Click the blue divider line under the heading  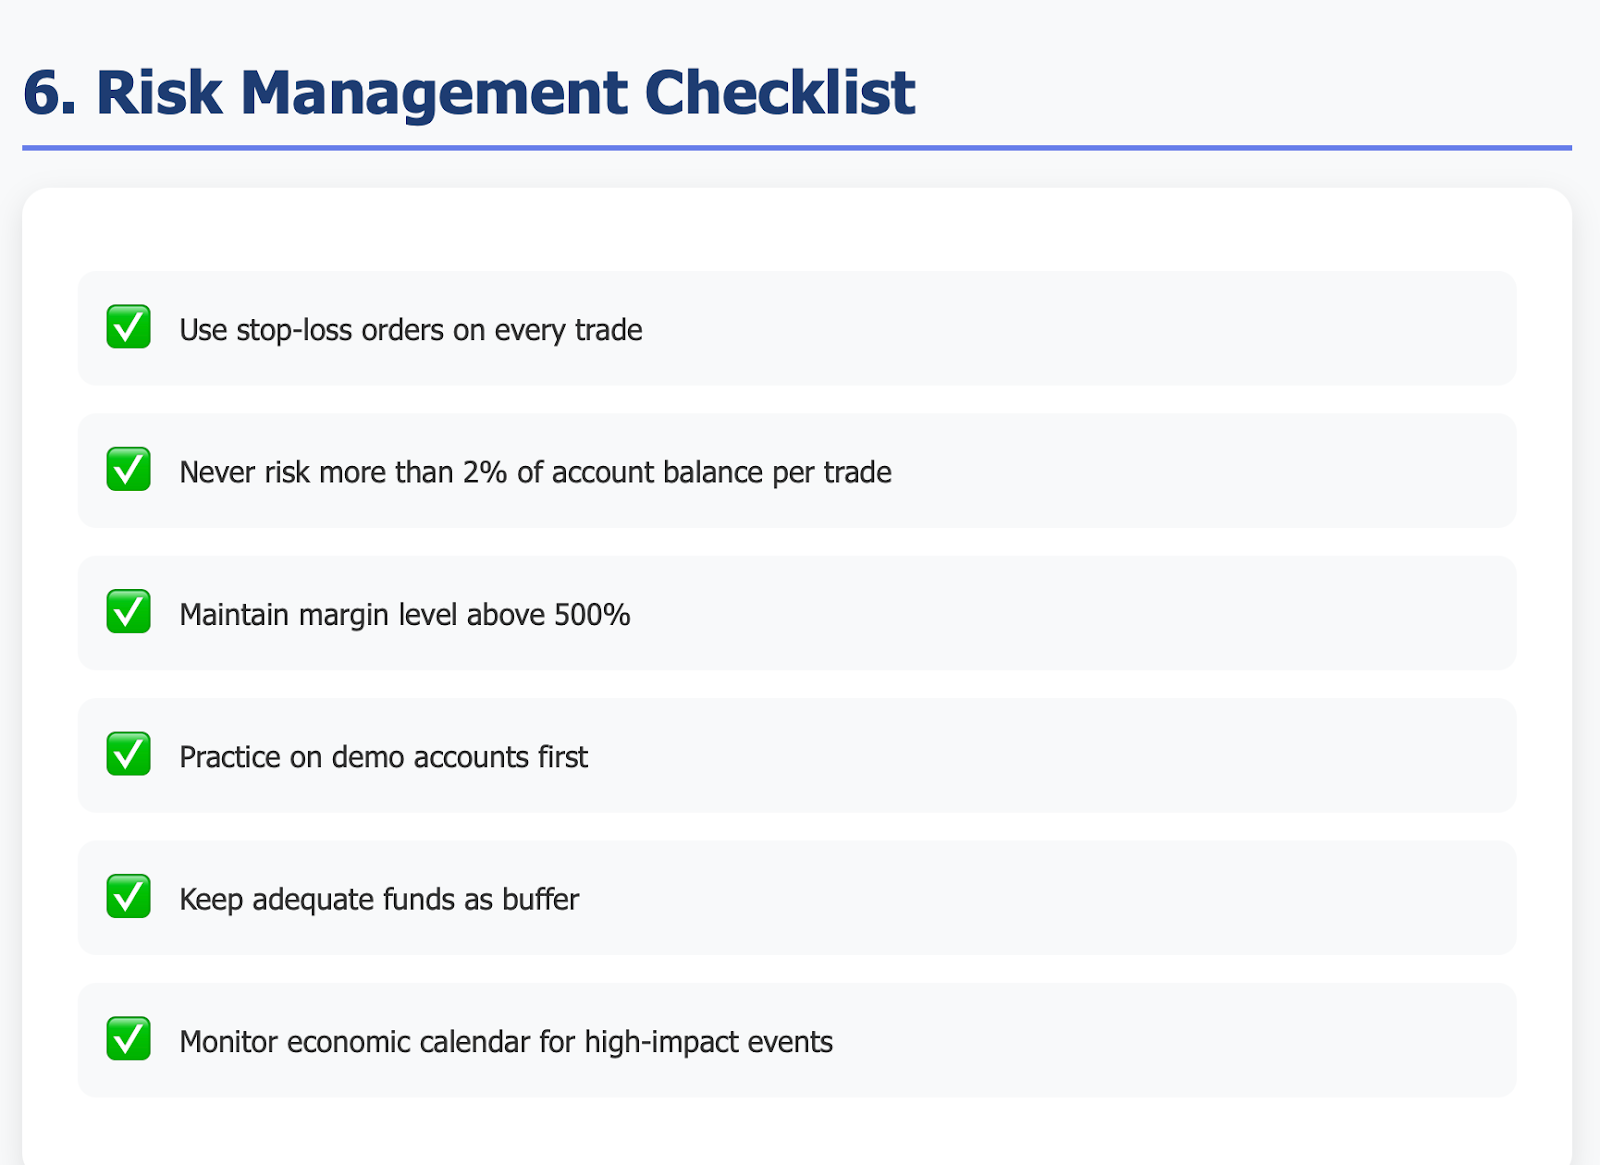pyautogui.click(x=797, y=148)
